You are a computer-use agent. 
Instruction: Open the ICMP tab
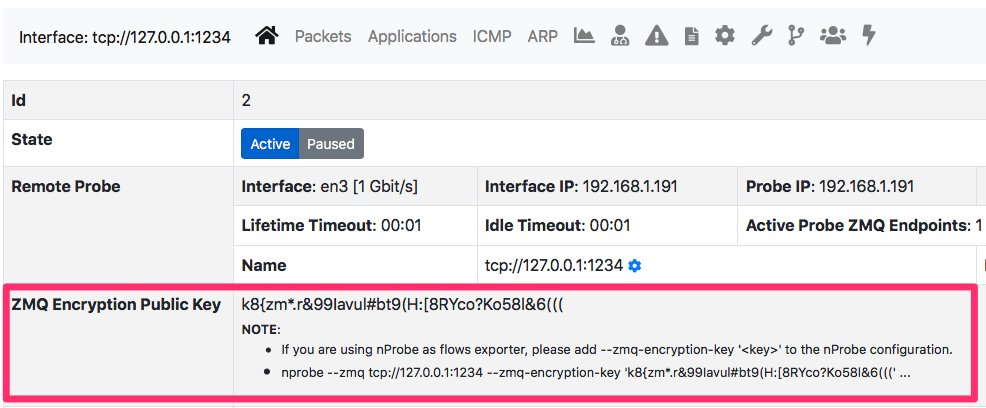[x=492, y=36]
